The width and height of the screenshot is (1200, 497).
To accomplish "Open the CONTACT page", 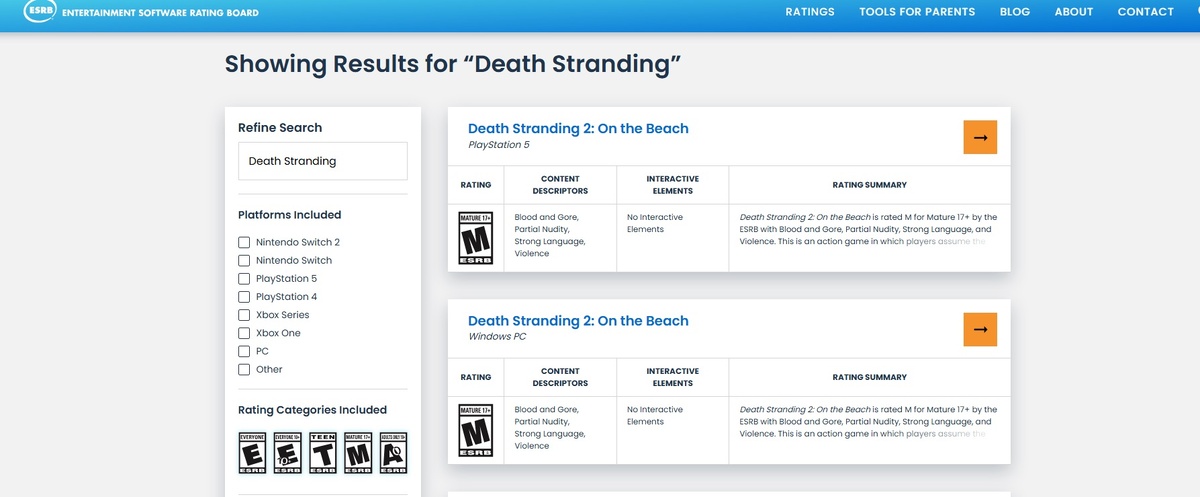I will coord(1146,12).
